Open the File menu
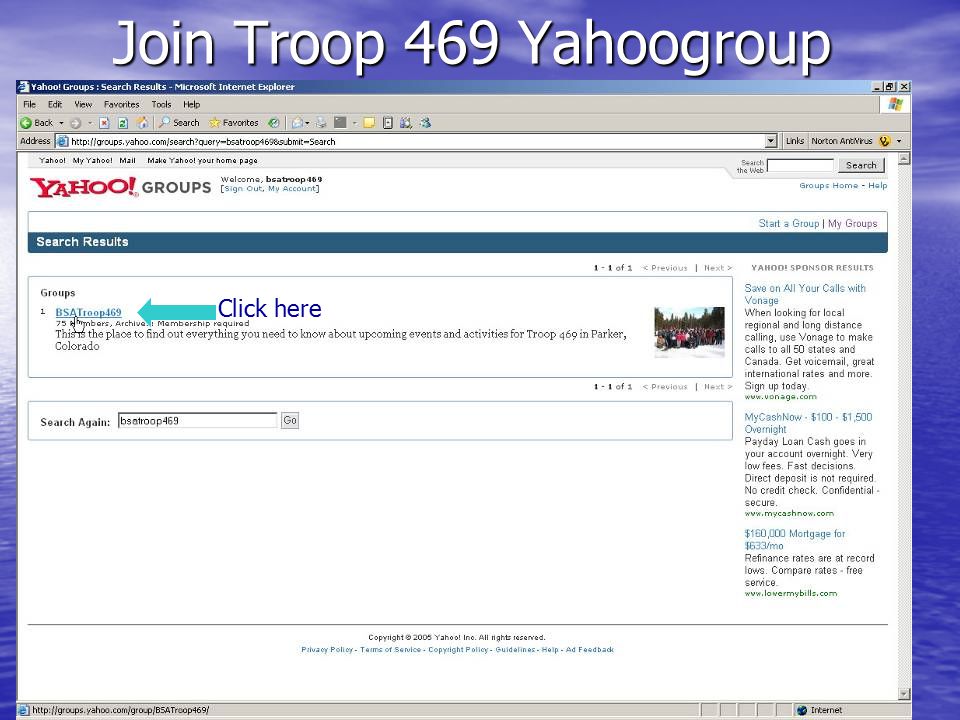This screenshot has height=720, width=960. click(29, 105)
